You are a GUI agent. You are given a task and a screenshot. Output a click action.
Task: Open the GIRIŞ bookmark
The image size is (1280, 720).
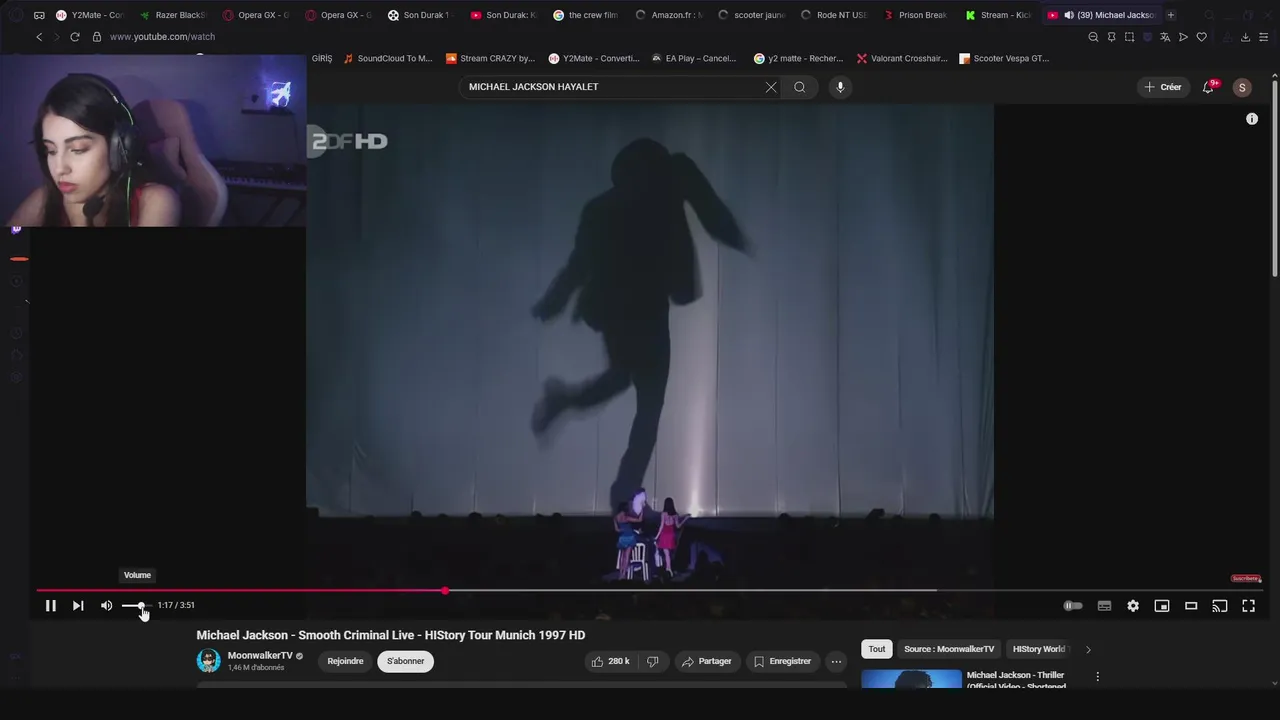322,58
